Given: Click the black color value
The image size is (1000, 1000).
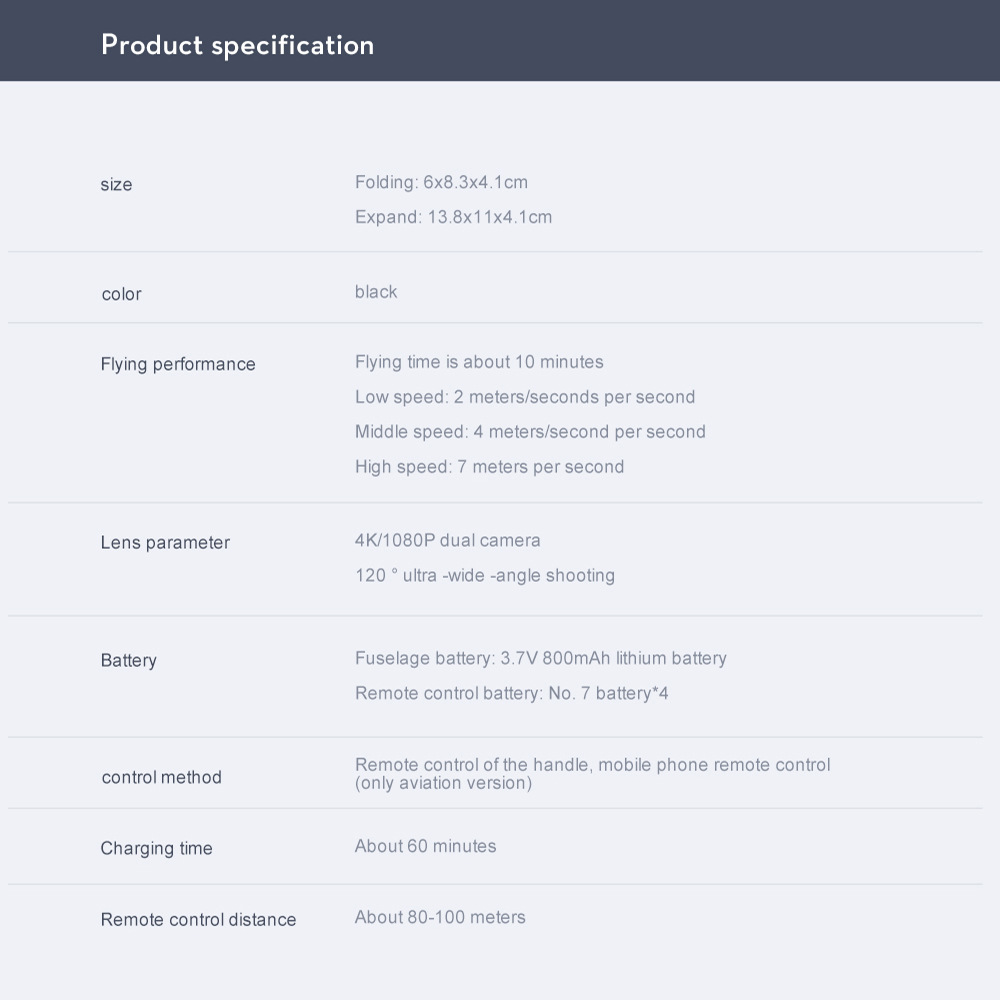Looking at the screenshot, I should point(376,291).
